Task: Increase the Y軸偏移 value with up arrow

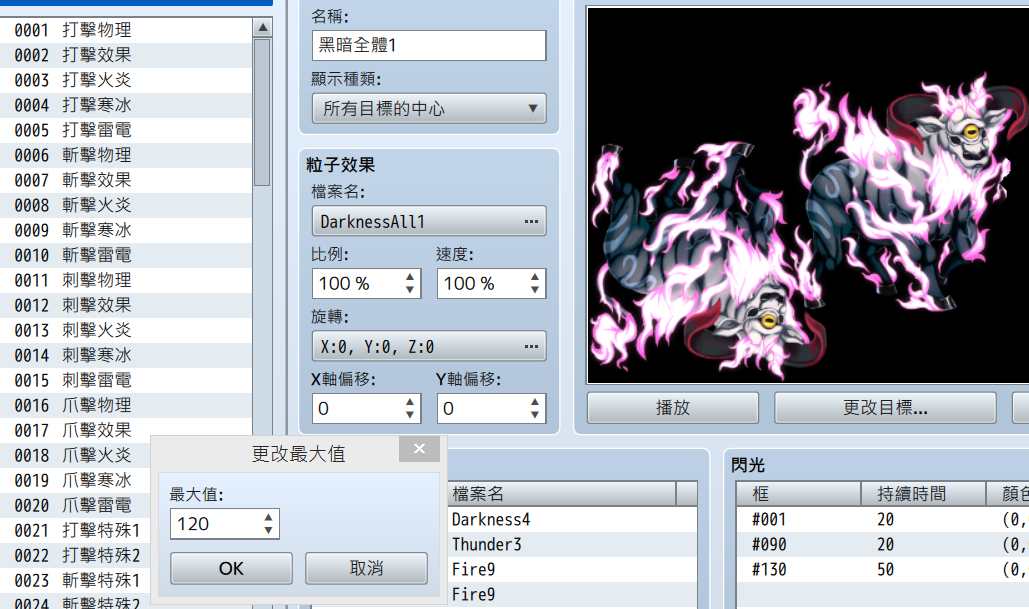Action: click(x=535, y=402)
